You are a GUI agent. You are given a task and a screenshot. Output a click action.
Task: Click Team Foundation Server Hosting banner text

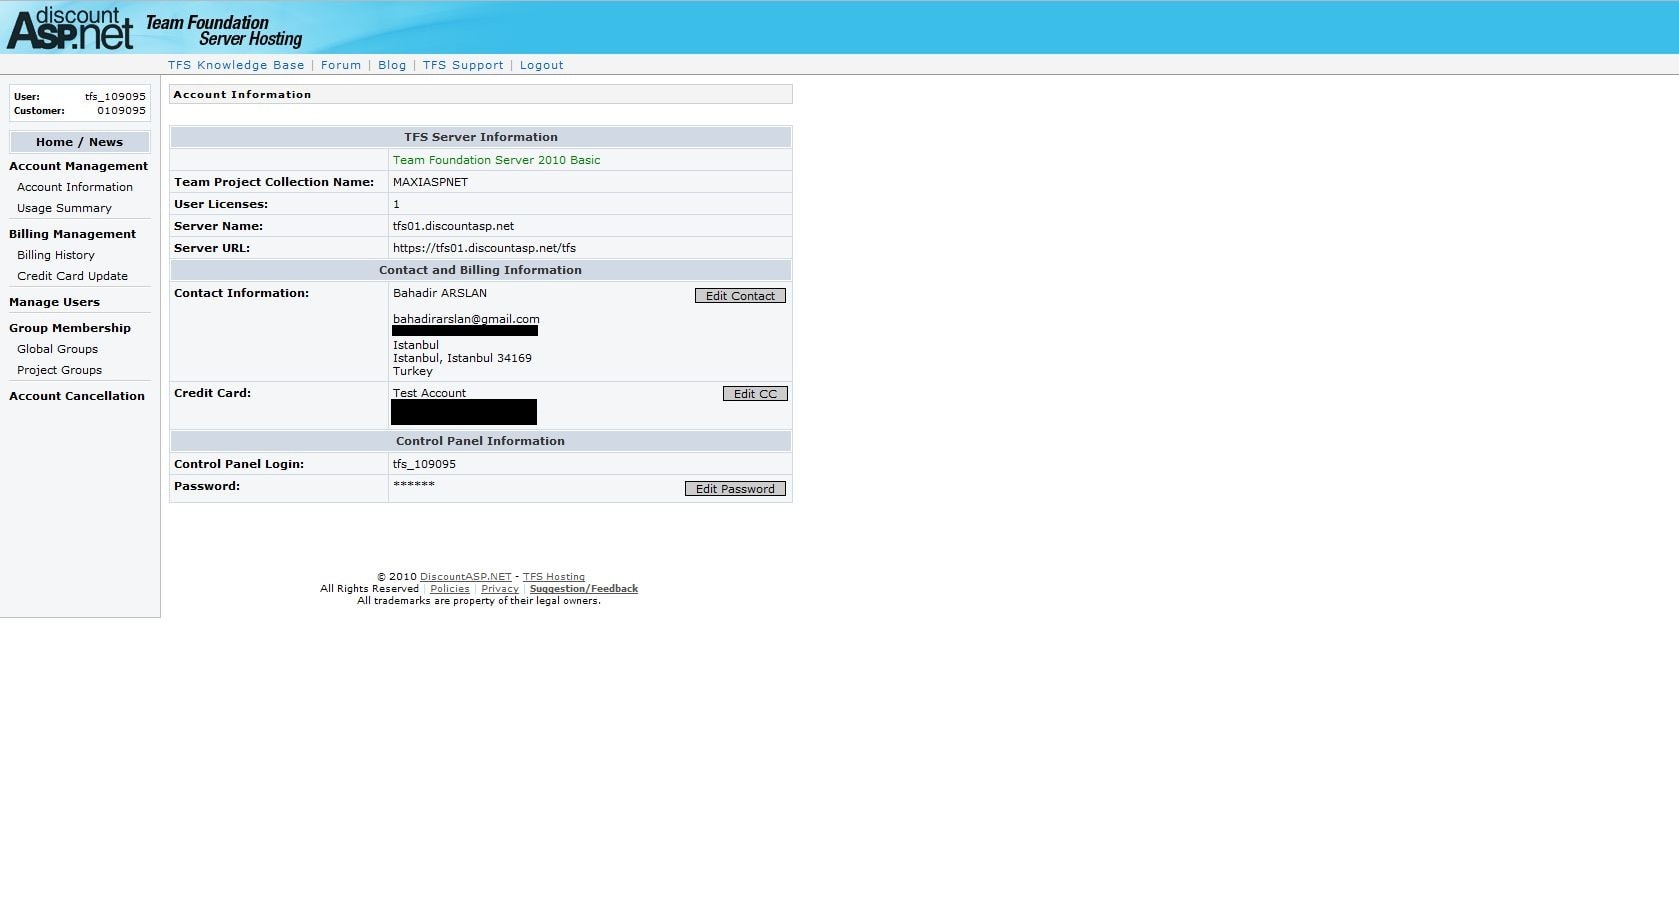[224, 30]
